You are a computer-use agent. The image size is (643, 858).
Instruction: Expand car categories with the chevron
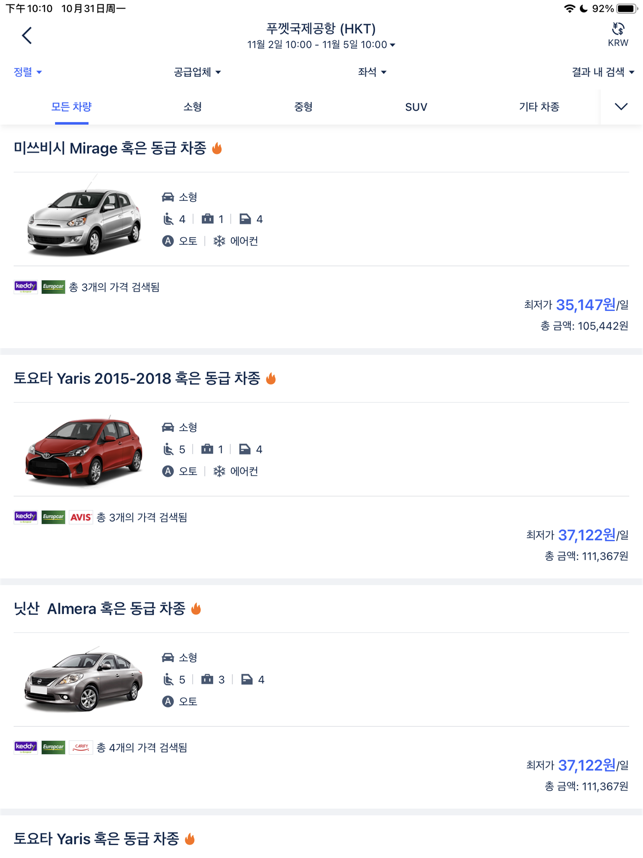tap(621, 107)
